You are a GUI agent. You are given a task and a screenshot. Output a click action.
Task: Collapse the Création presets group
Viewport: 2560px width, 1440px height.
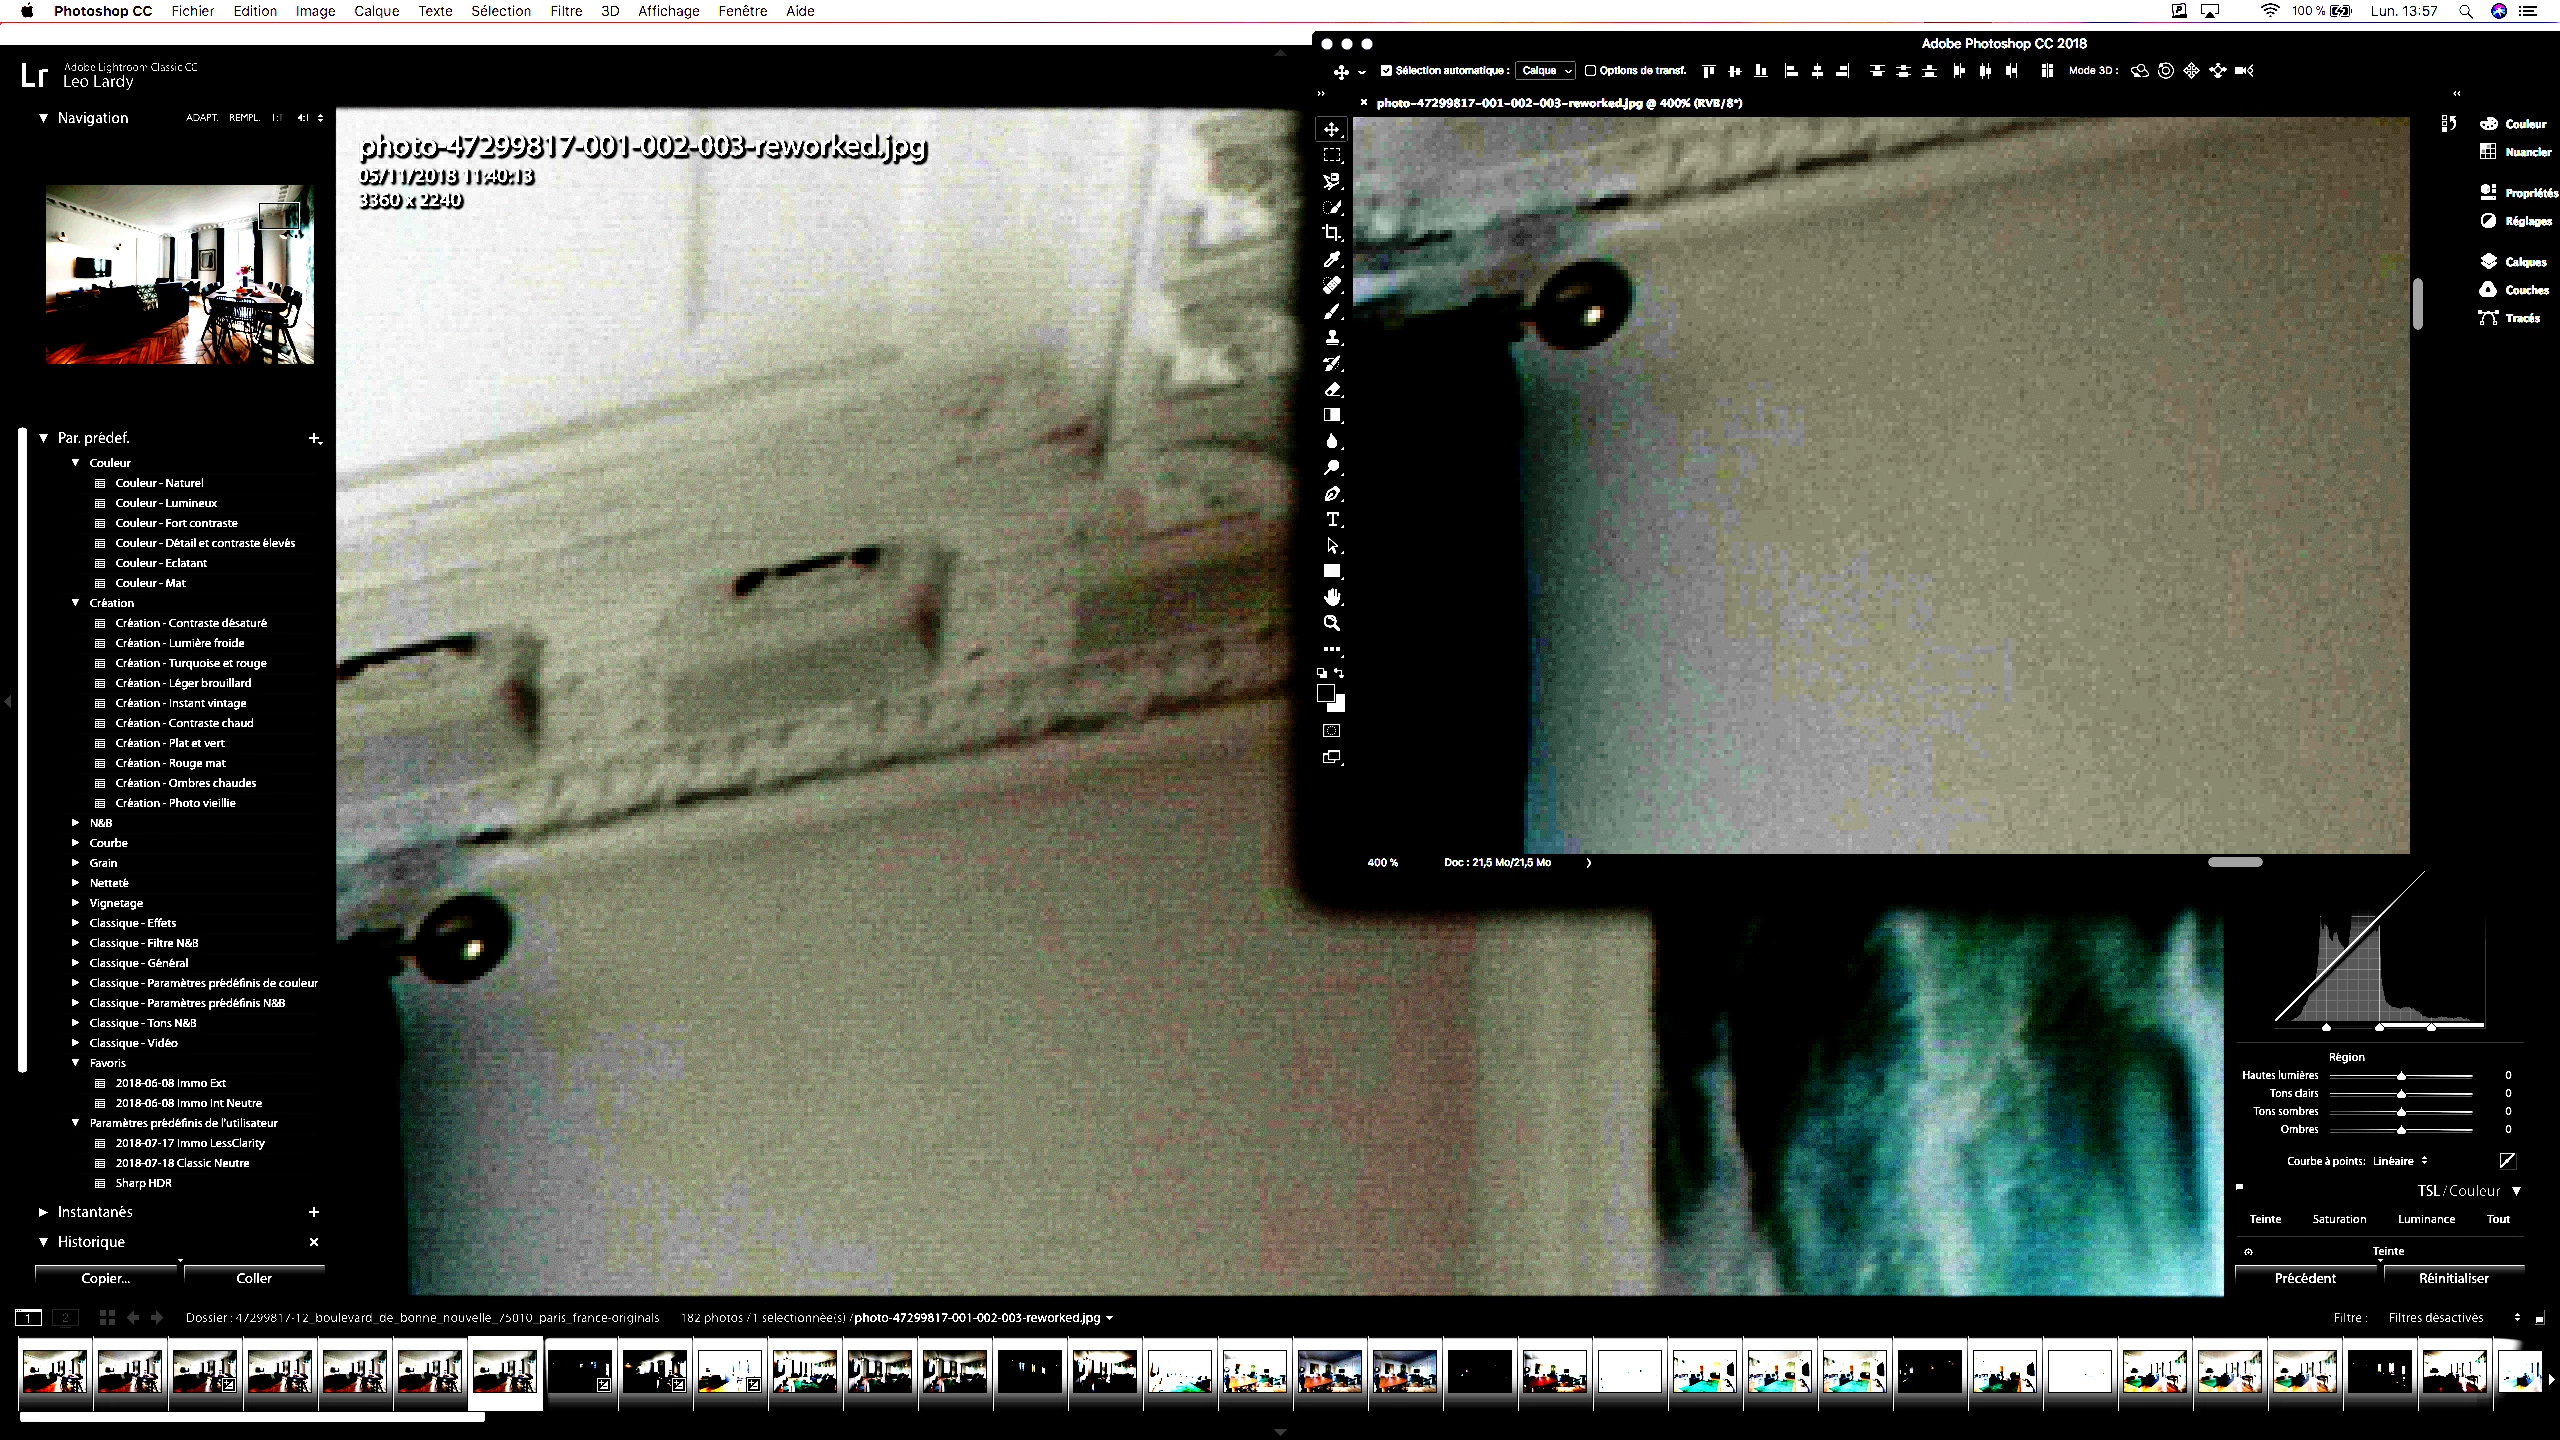tap(76, 603)
